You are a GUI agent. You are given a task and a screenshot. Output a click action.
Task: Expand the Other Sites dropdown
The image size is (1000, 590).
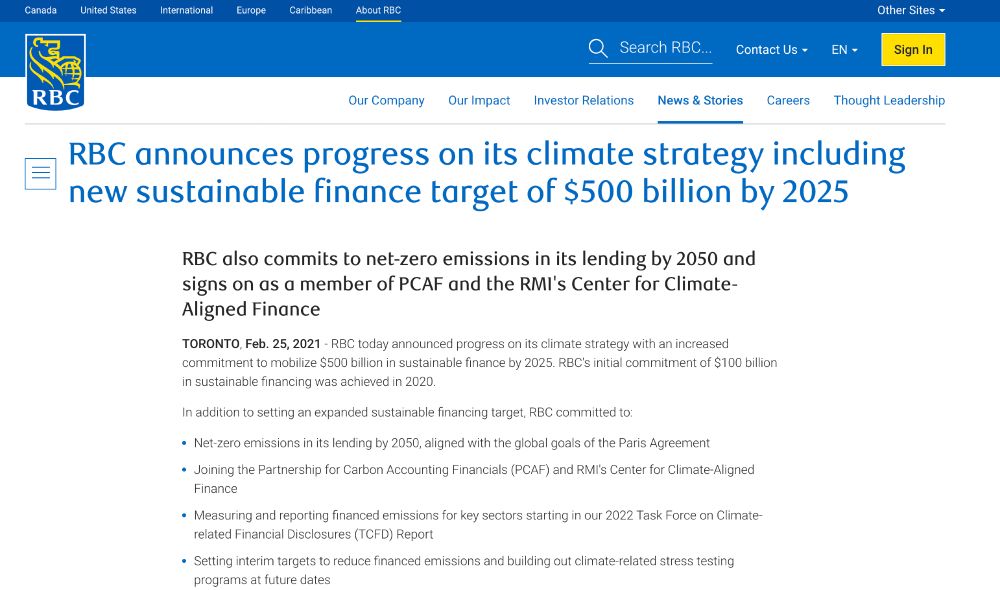coord(911,10)
